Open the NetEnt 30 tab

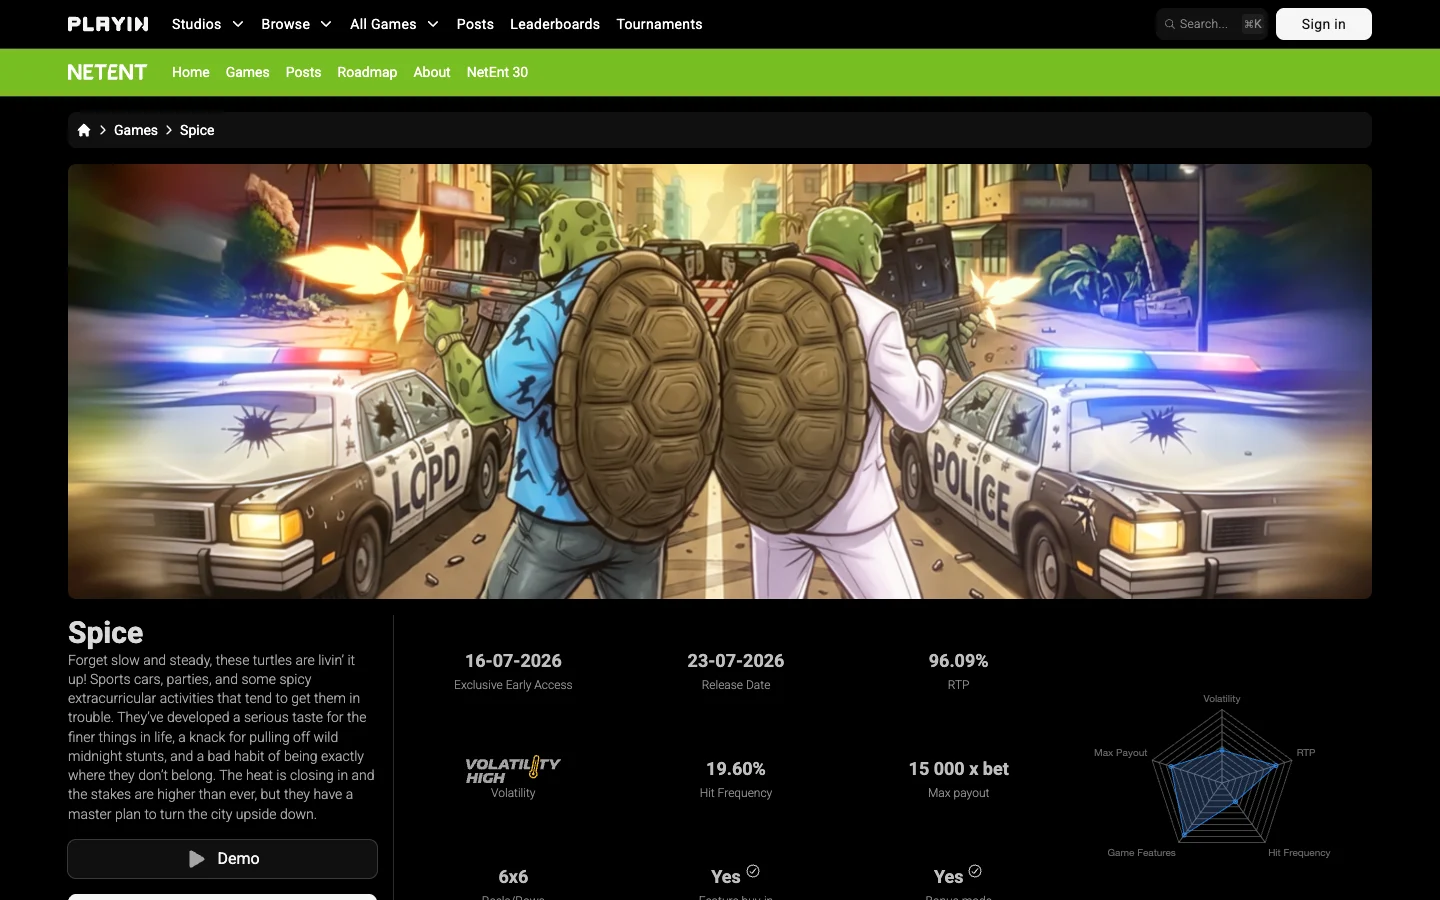[497, 72]
